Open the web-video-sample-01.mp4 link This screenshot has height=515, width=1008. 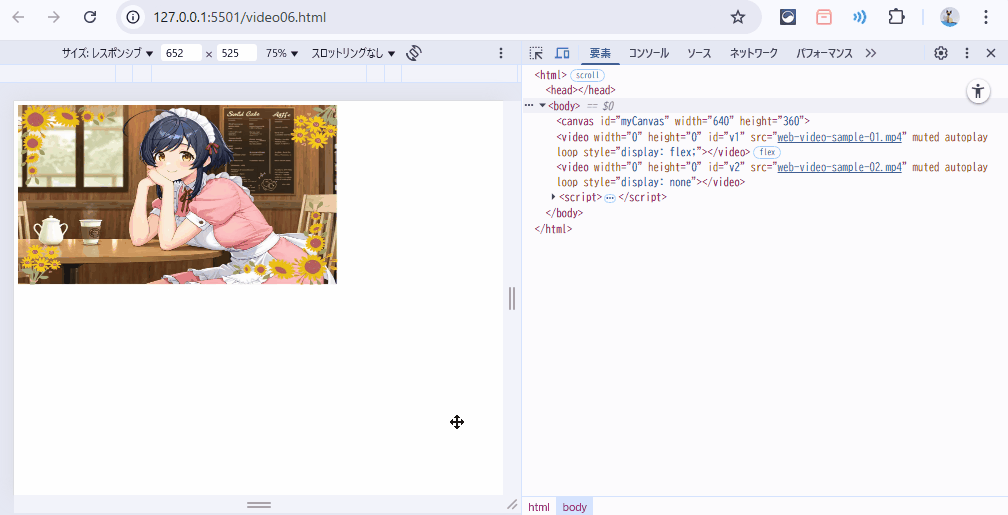click(x=840, y=137)
